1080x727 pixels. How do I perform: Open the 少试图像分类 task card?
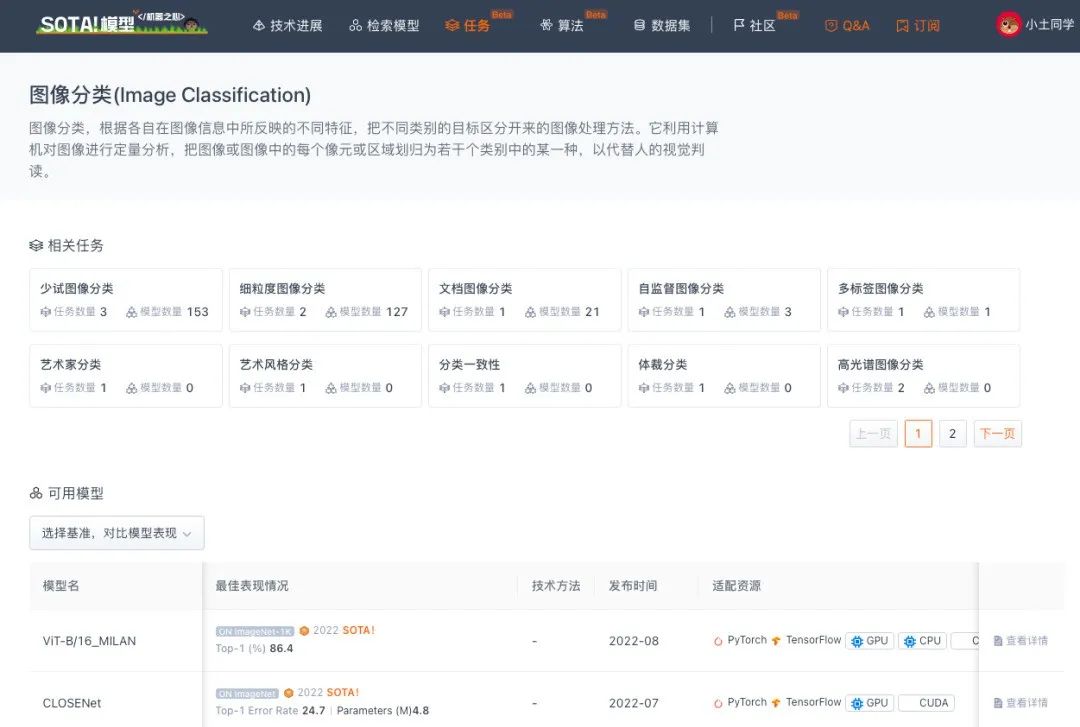[x=126, y=300]
